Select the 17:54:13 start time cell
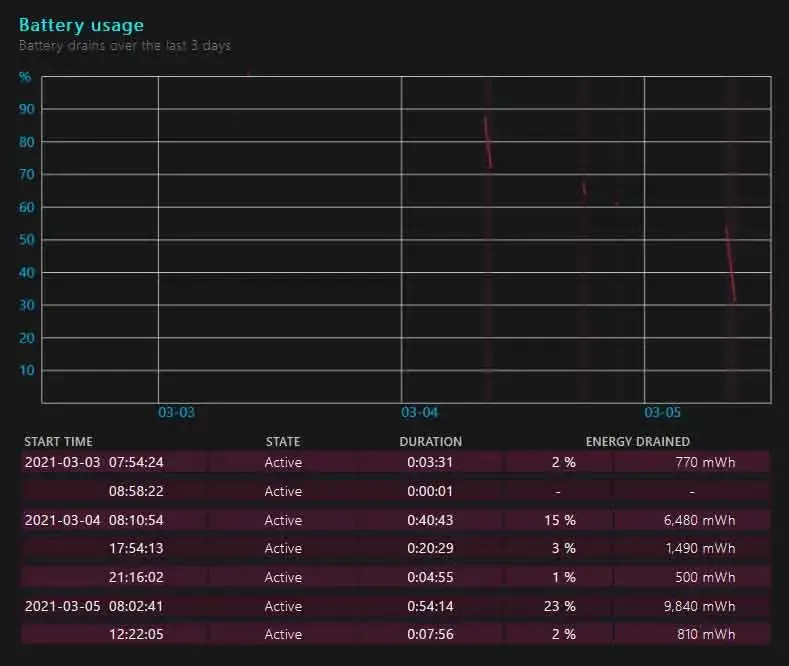789x666 pixels. click(136, 548)
